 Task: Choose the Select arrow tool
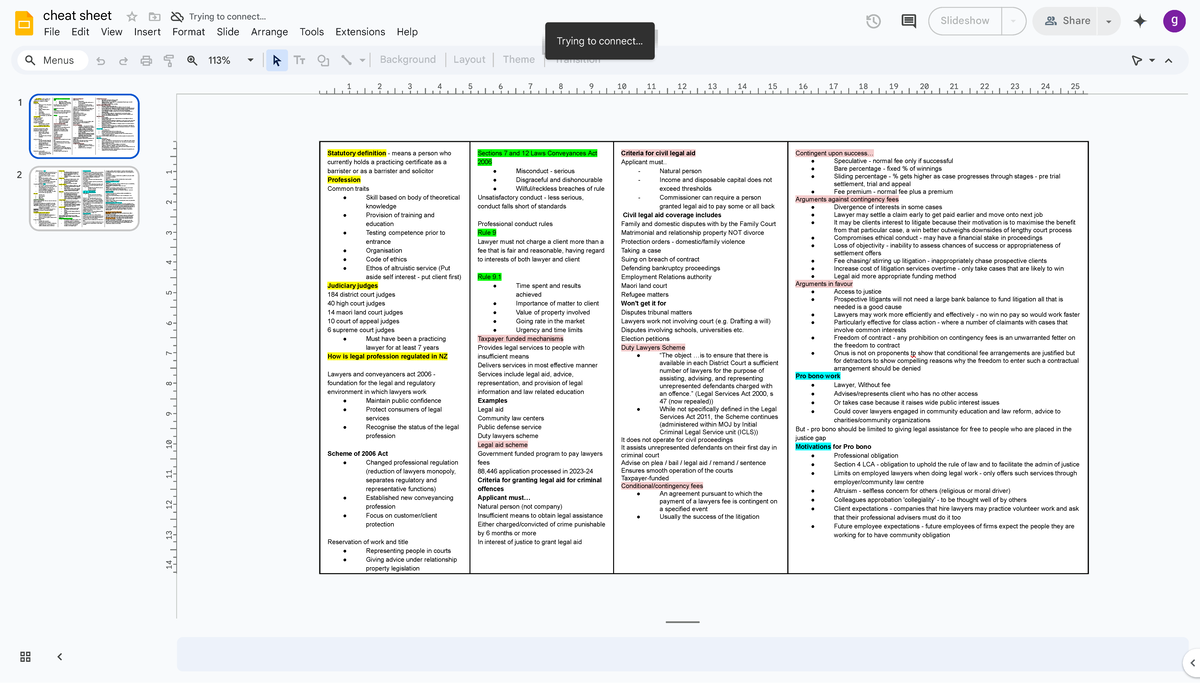point(277,60)
